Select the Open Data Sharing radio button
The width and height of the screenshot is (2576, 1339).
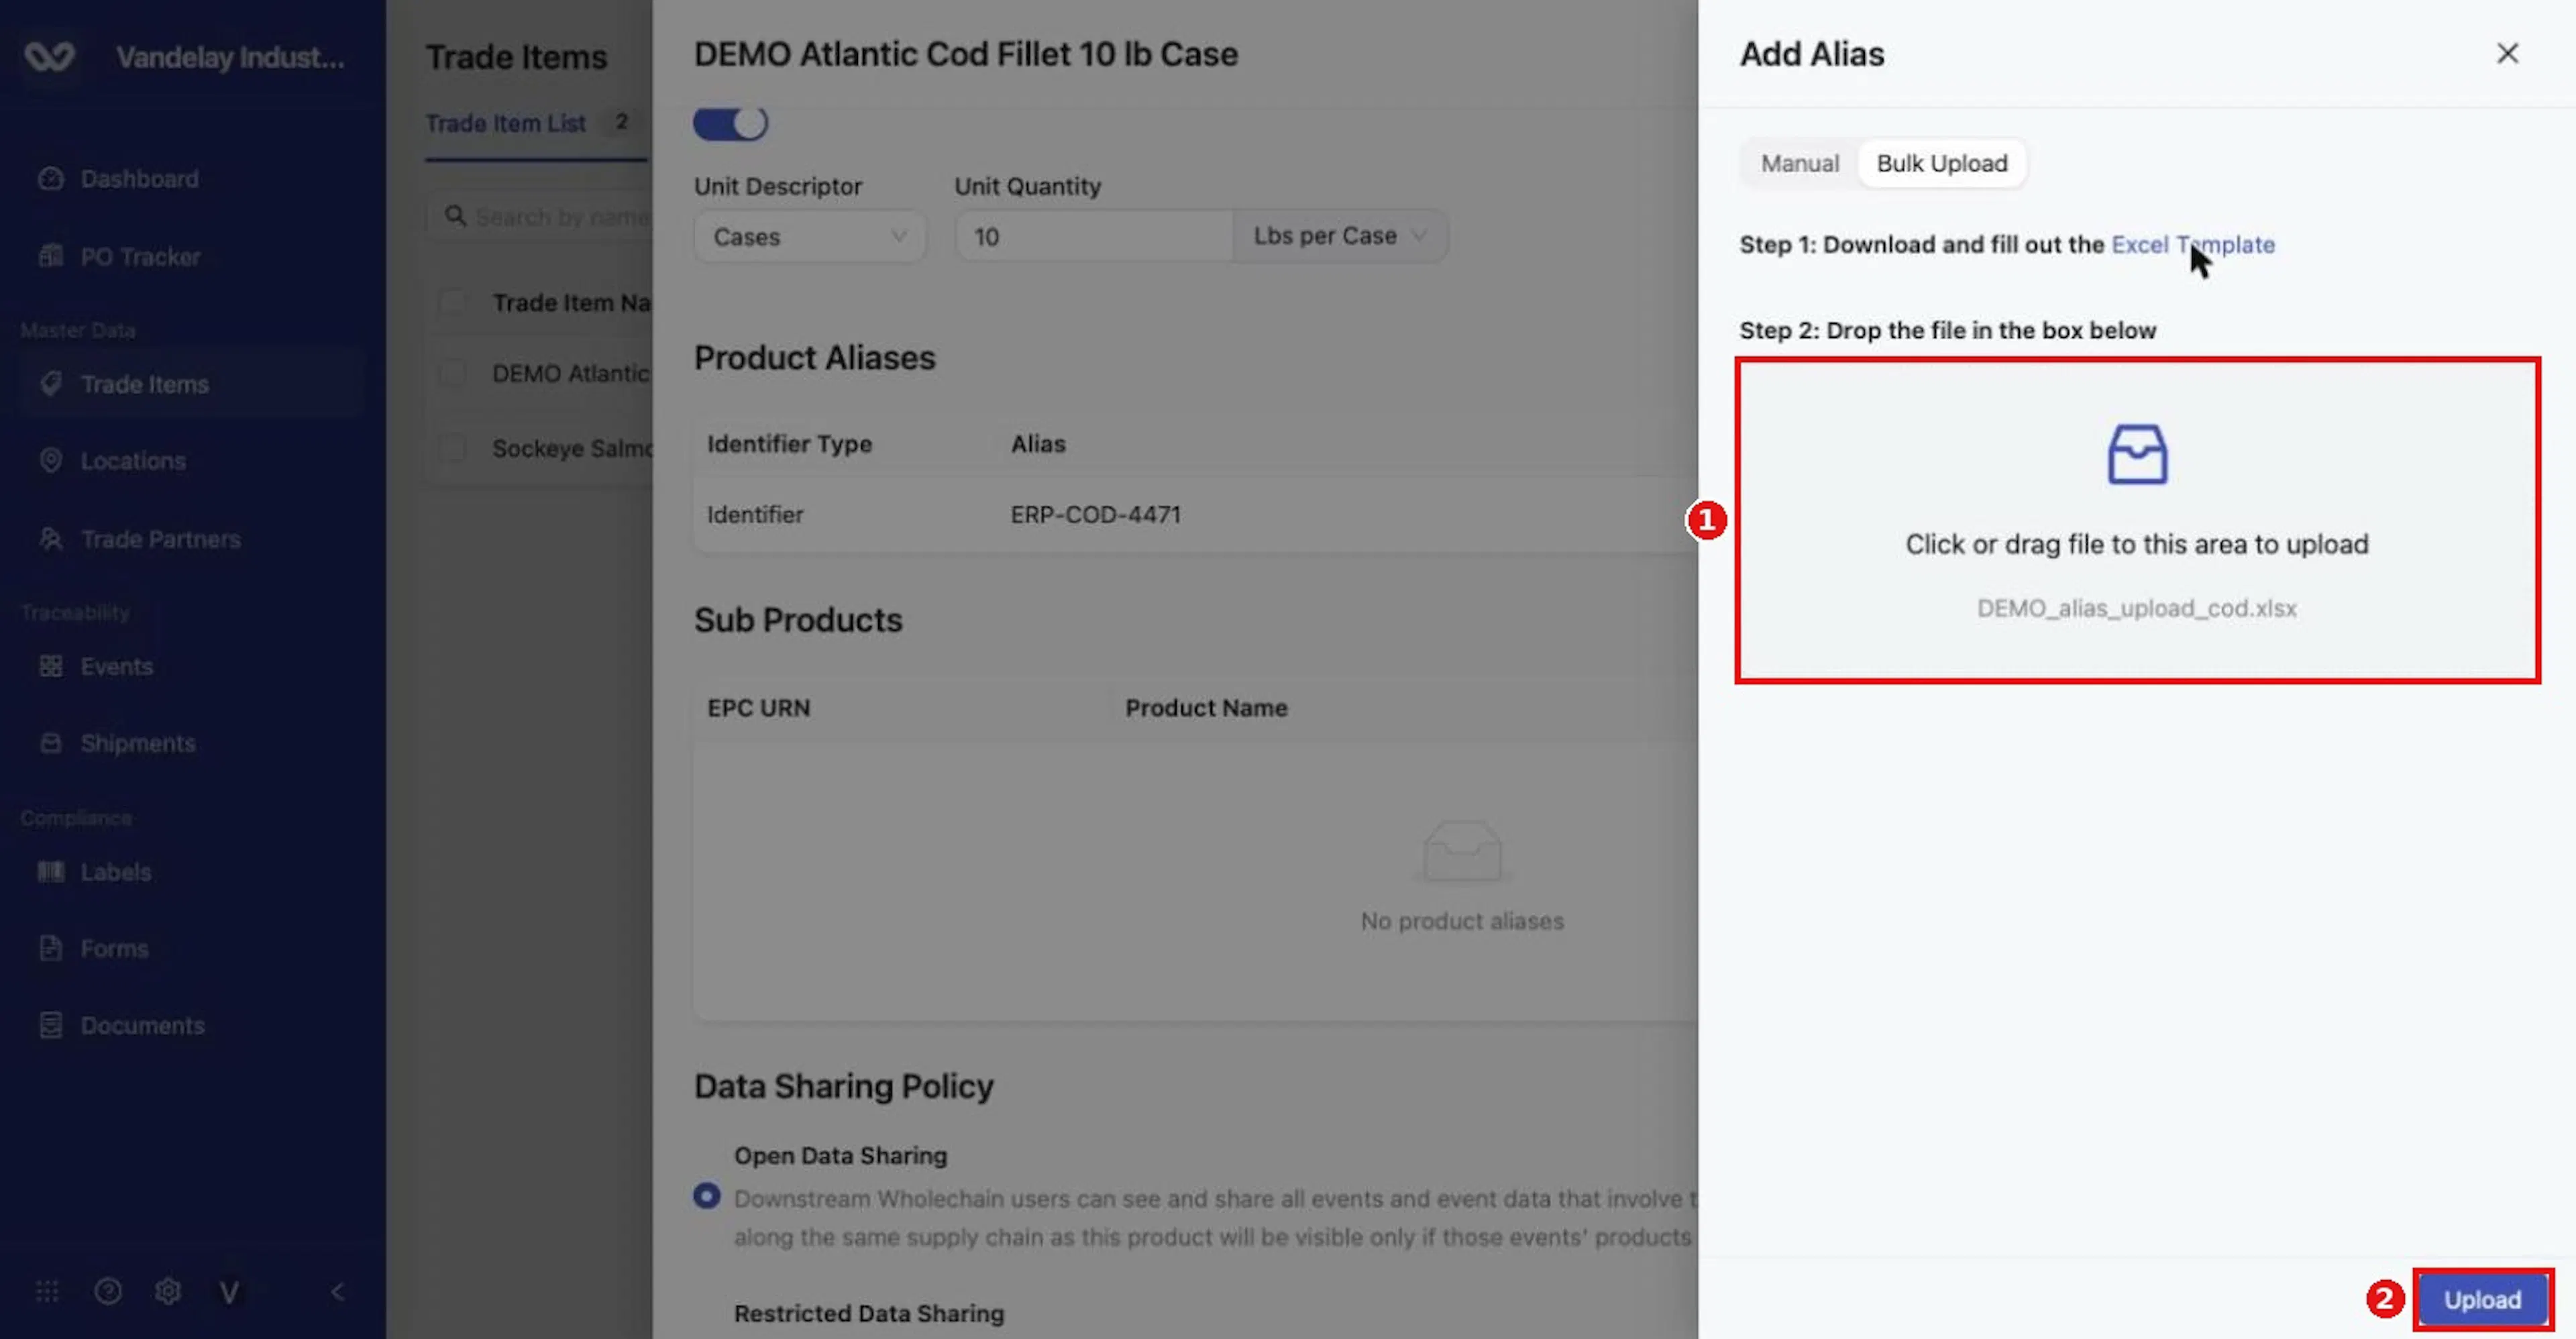pyautogui.click(x=707, y=1196)
